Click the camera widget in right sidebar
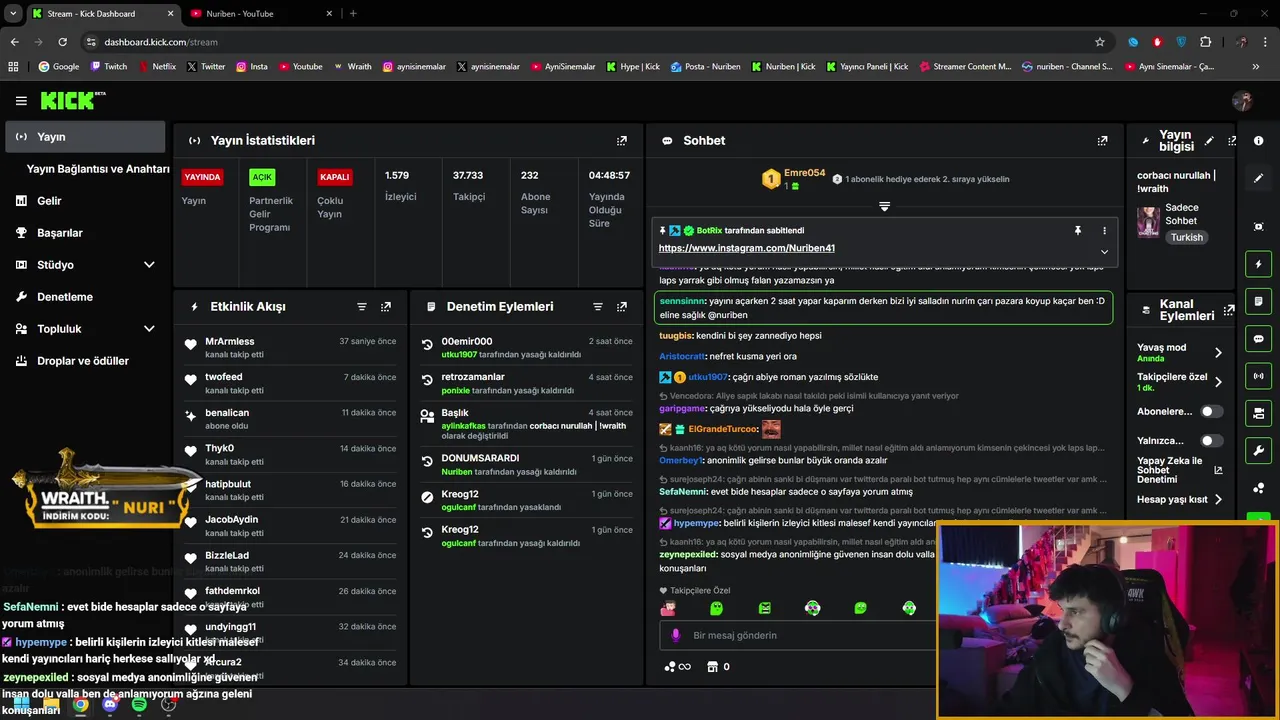Image resolution: width=1280 pixels, height=720 pixels. tap(1259, 413)
